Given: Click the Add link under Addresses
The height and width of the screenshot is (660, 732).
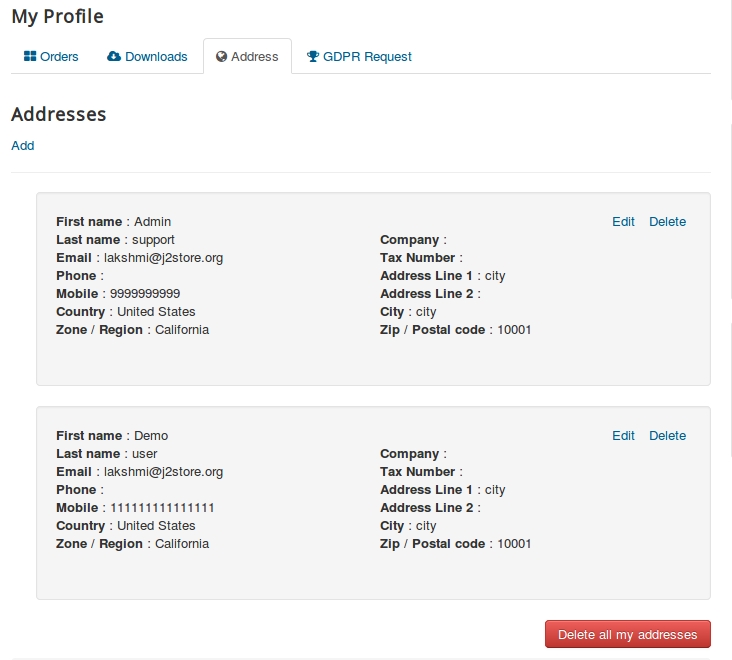Looking at the screenshot, I should pyautogui.click(x=23, y=146).
